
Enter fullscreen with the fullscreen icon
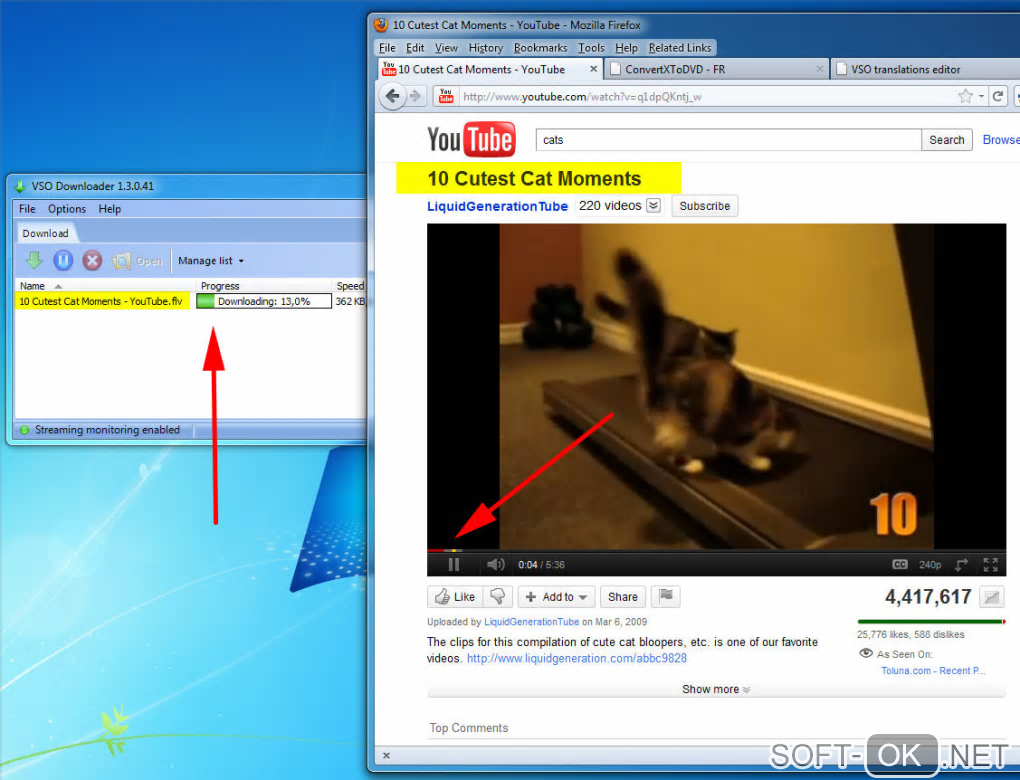[990, 565]
